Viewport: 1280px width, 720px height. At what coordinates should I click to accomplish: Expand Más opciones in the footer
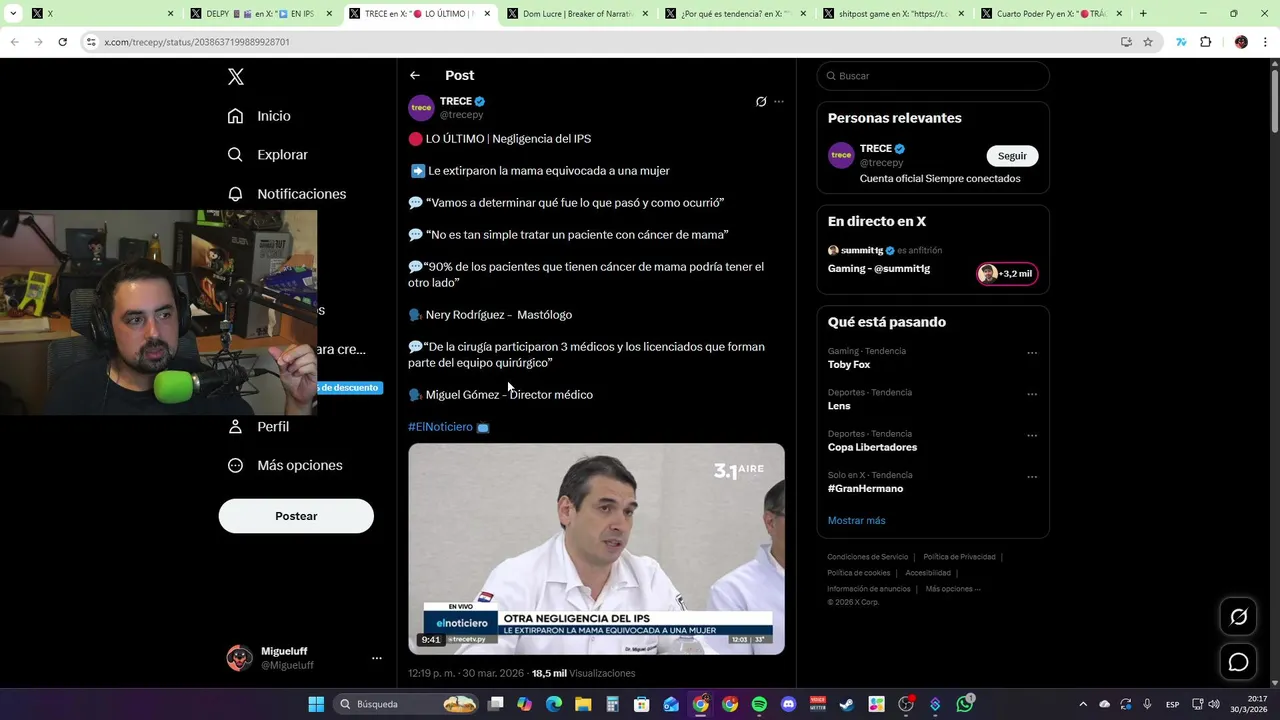pos(953,589)
